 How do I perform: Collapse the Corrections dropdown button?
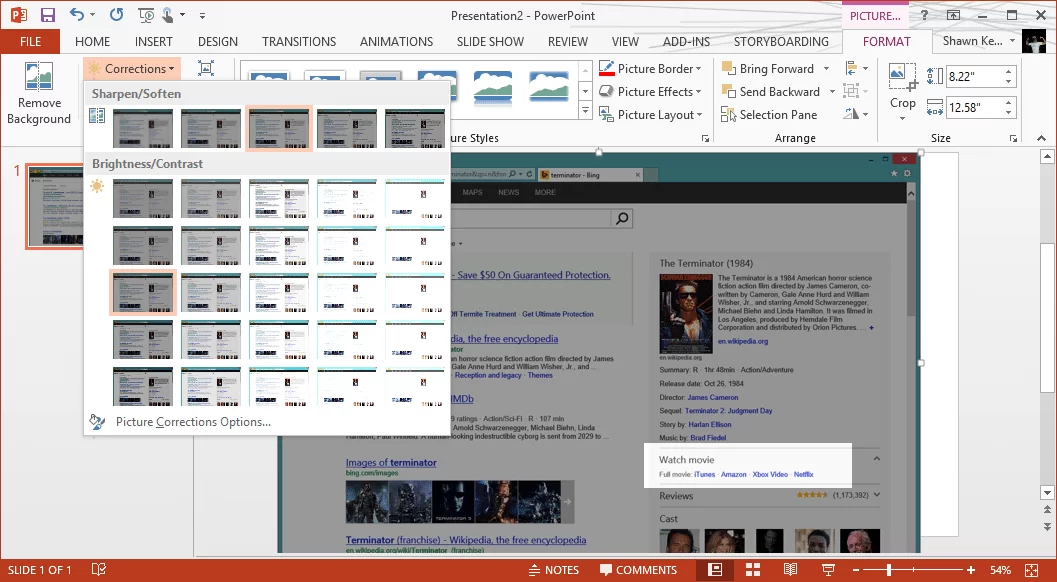(132, 68)
